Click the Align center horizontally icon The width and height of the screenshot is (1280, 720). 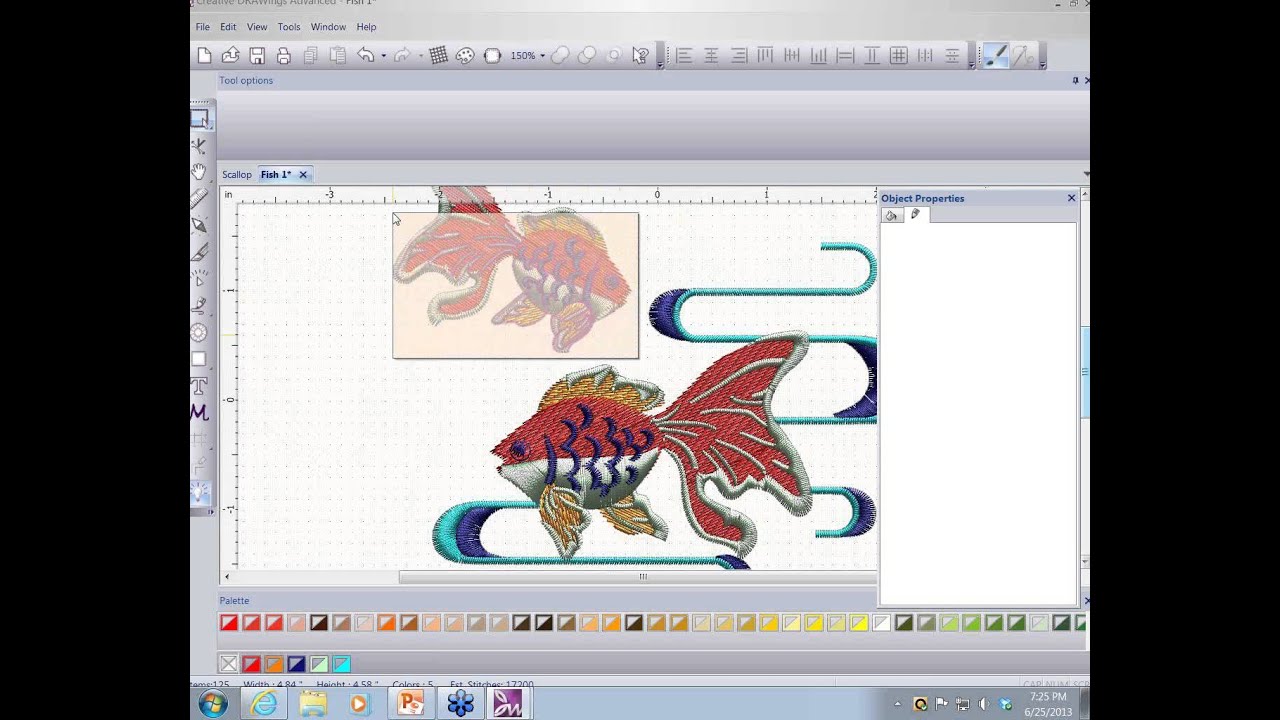click(x=711, y=56)
